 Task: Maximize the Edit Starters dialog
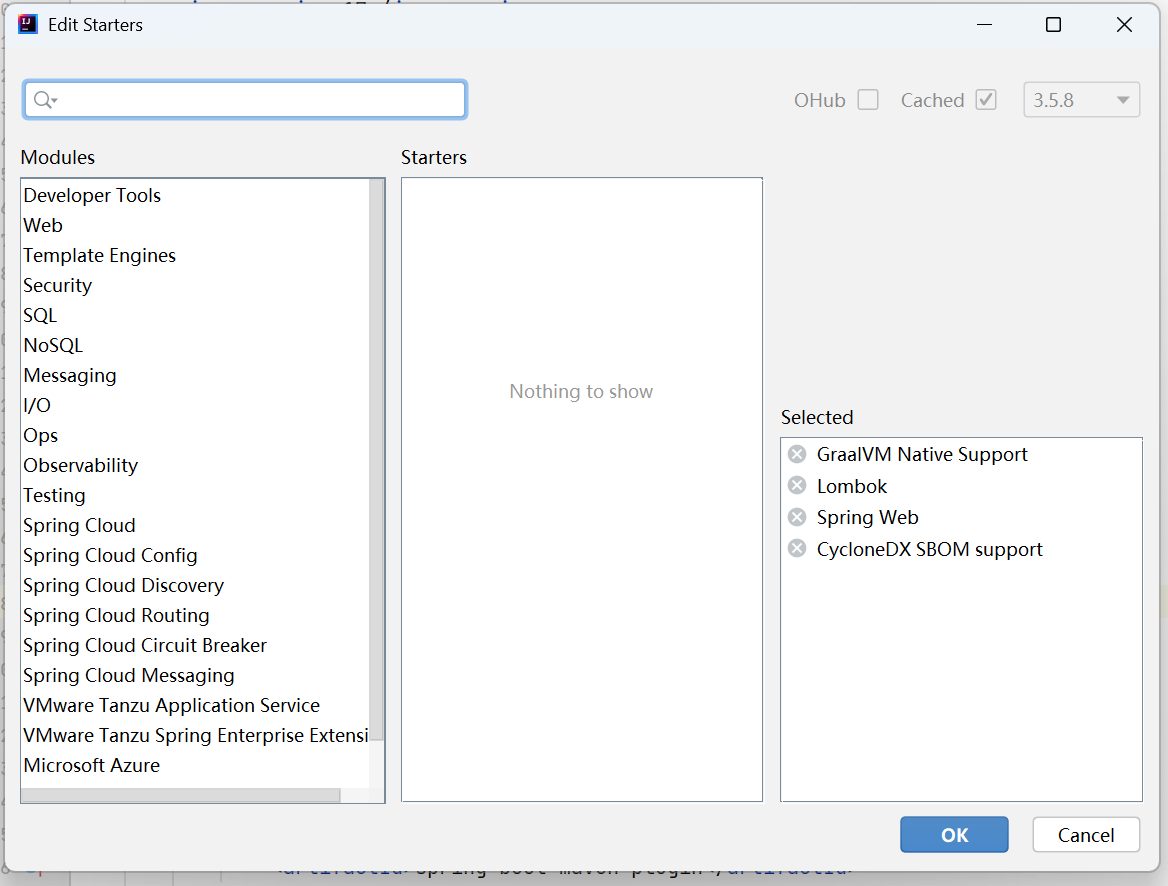click(1053, 25)
